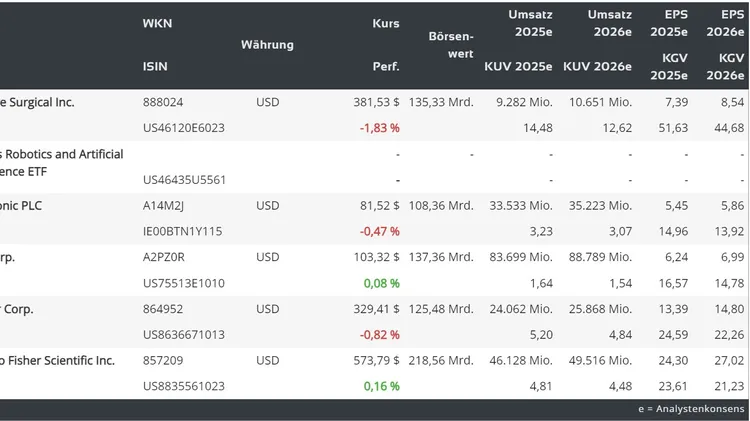Click market cap 125,48 Mrd.
The image size is (750, 421).
tap(441, 309)
